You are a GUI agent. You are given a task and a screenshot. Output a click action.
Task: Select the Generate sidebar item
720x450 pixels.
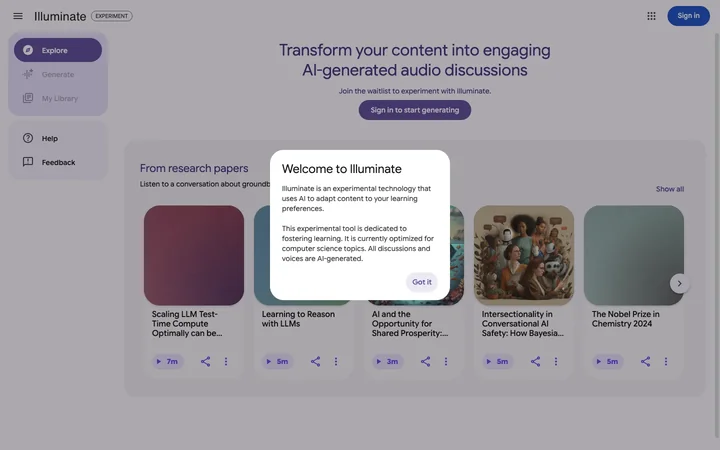58,74
